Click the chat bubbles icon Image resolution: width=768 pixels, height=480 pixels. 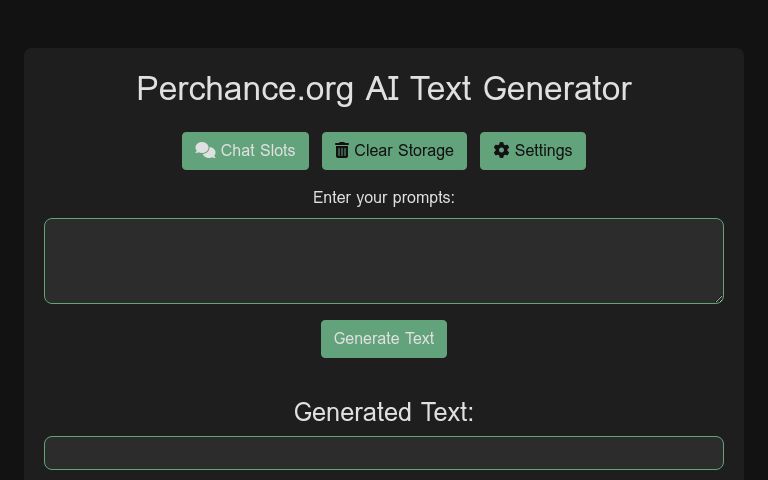click(x=205, y=150)
